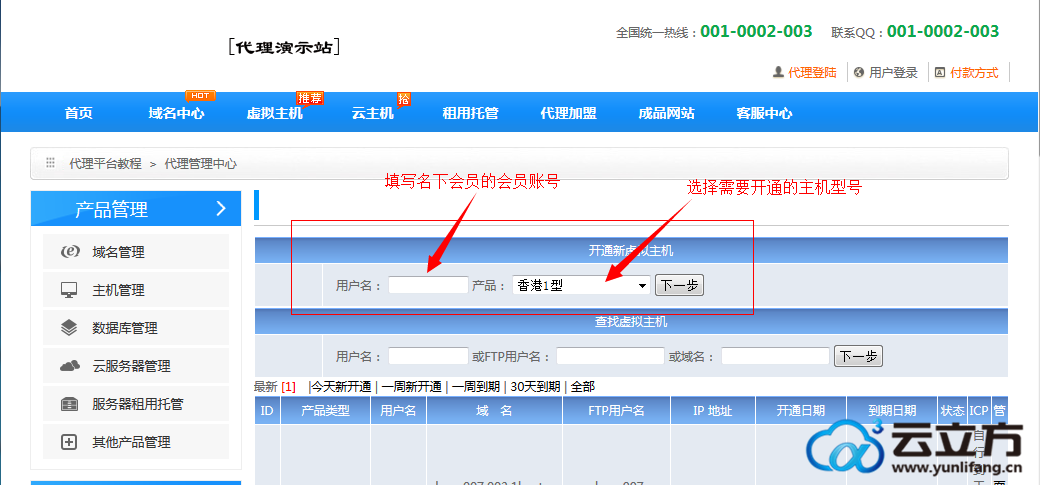Click the server icon for 服务器租用托管
Viewport: 1040px width, 485px height.
coord(70,404)
